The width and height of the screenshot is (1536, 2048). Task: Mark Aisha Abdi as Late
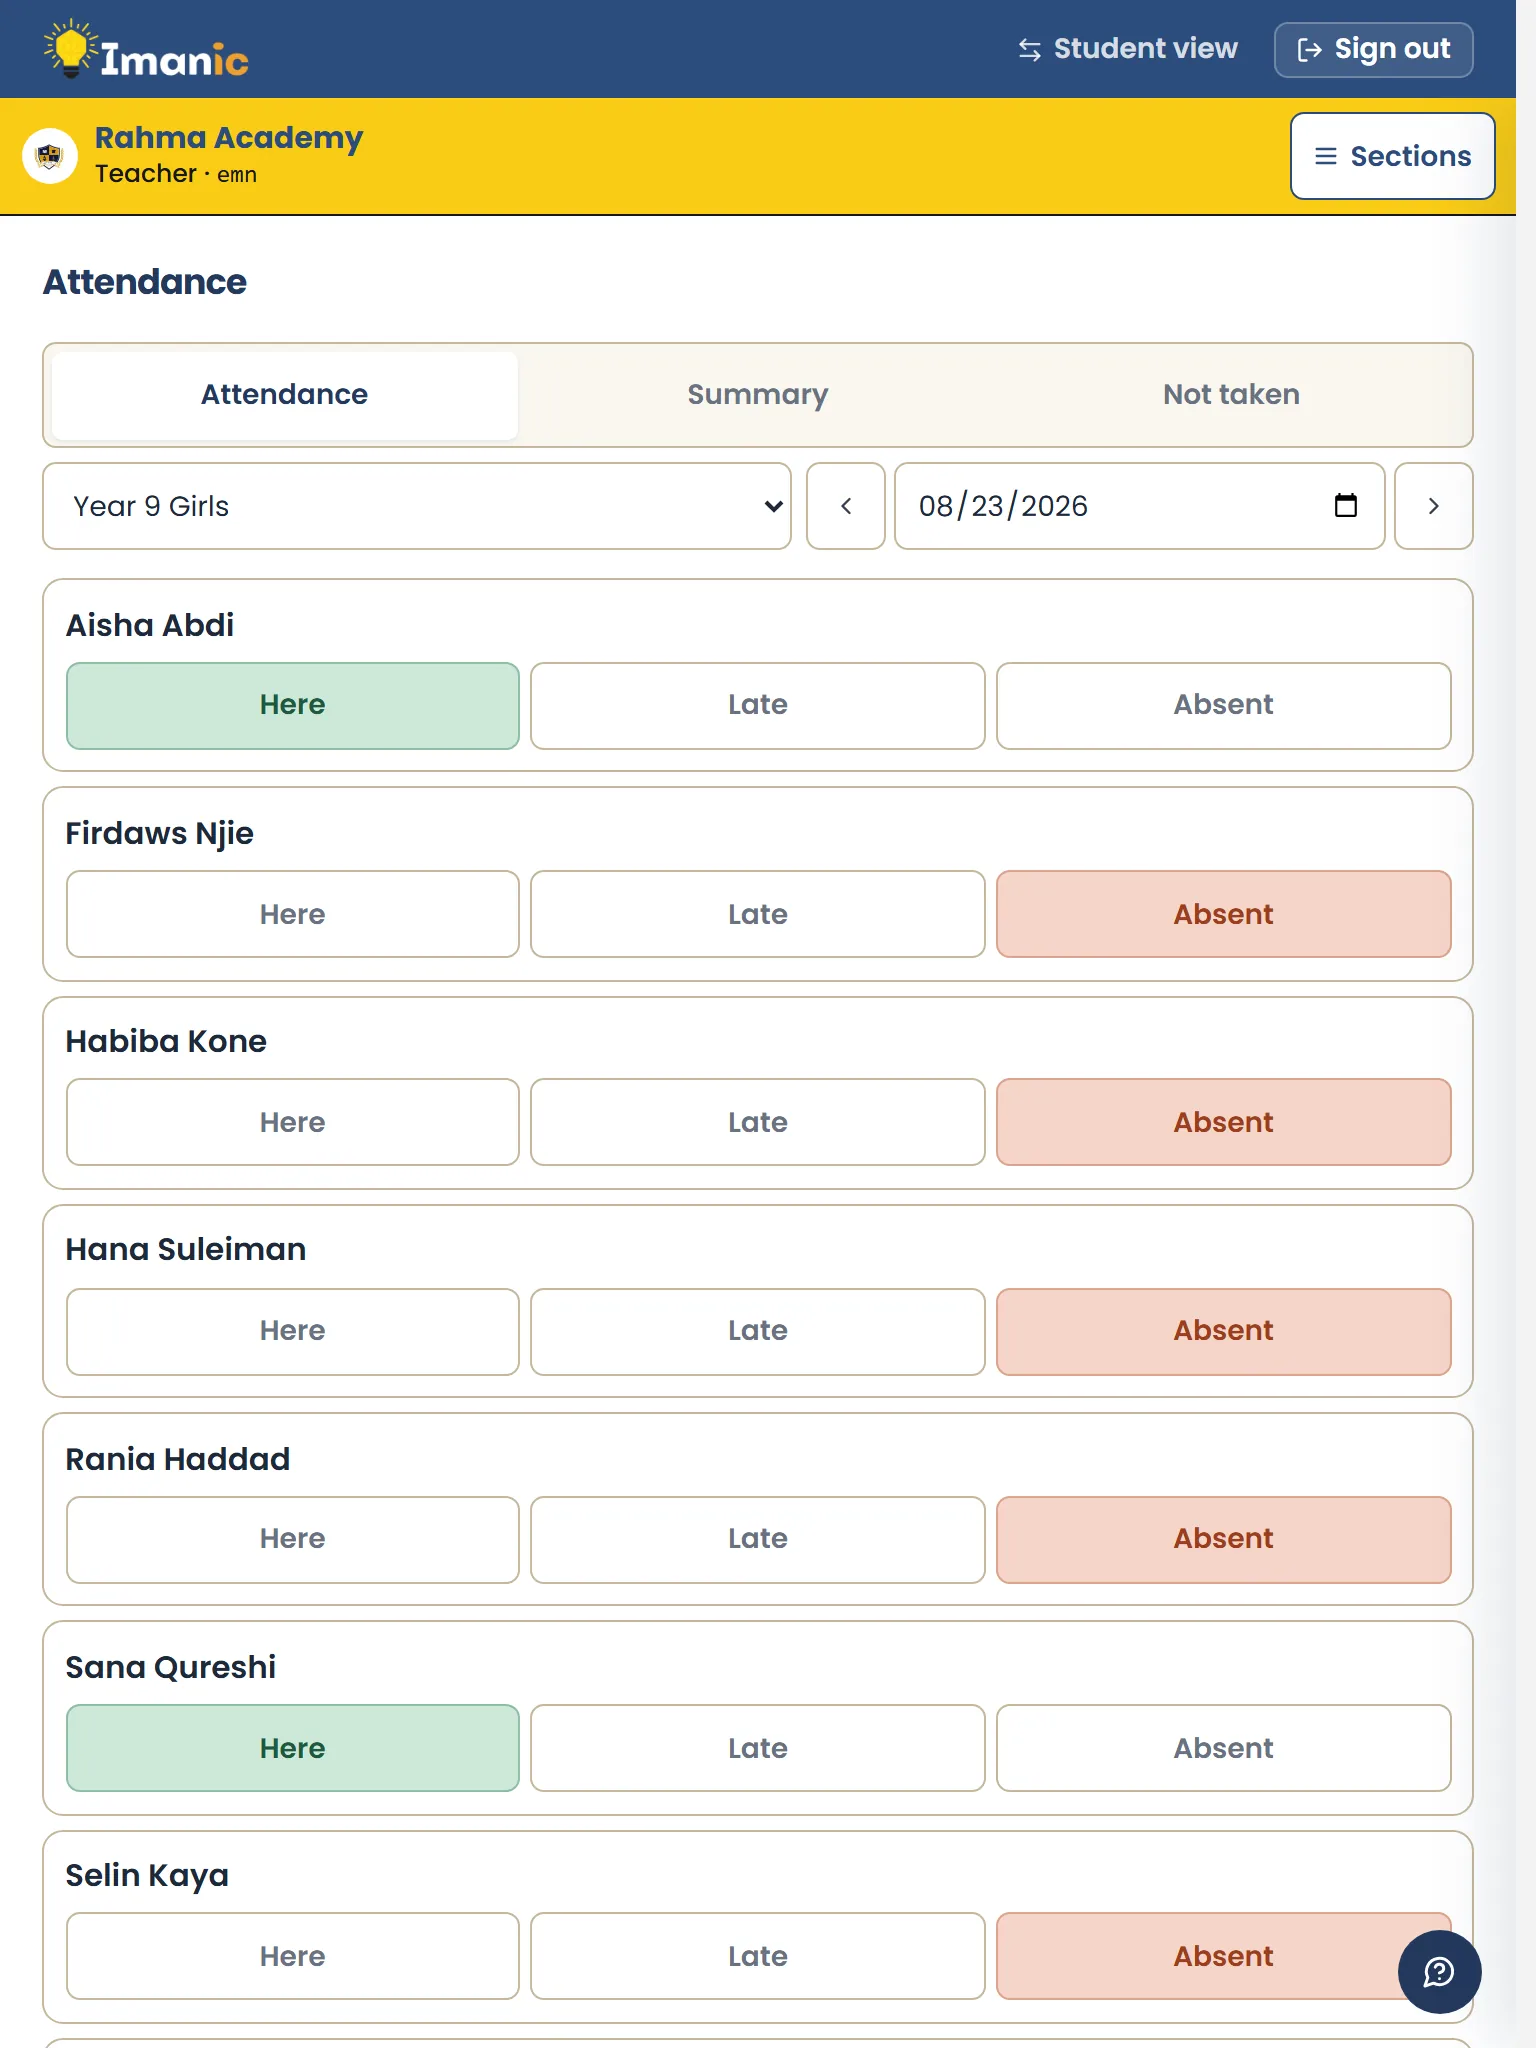pyautogui.click(x=758, y=706)
